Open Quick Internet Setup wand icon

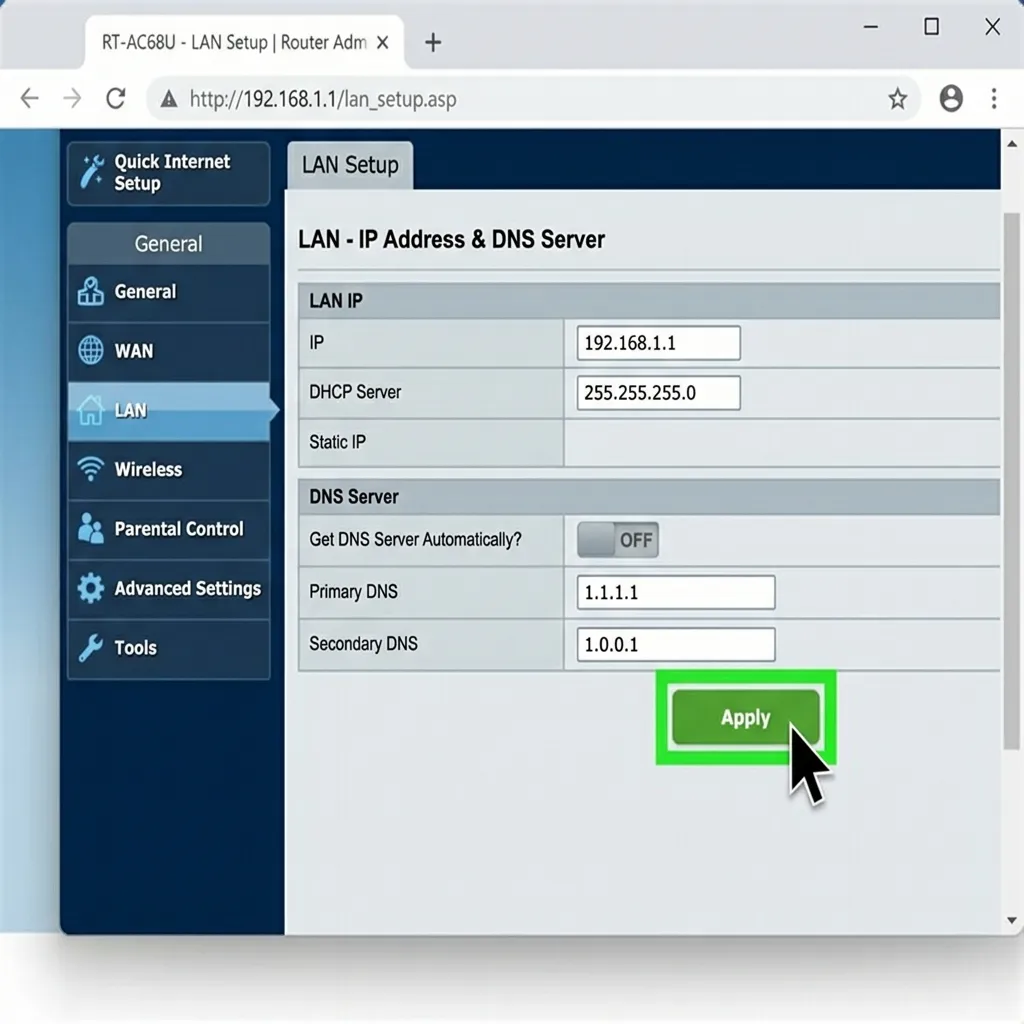click(91, 172)
